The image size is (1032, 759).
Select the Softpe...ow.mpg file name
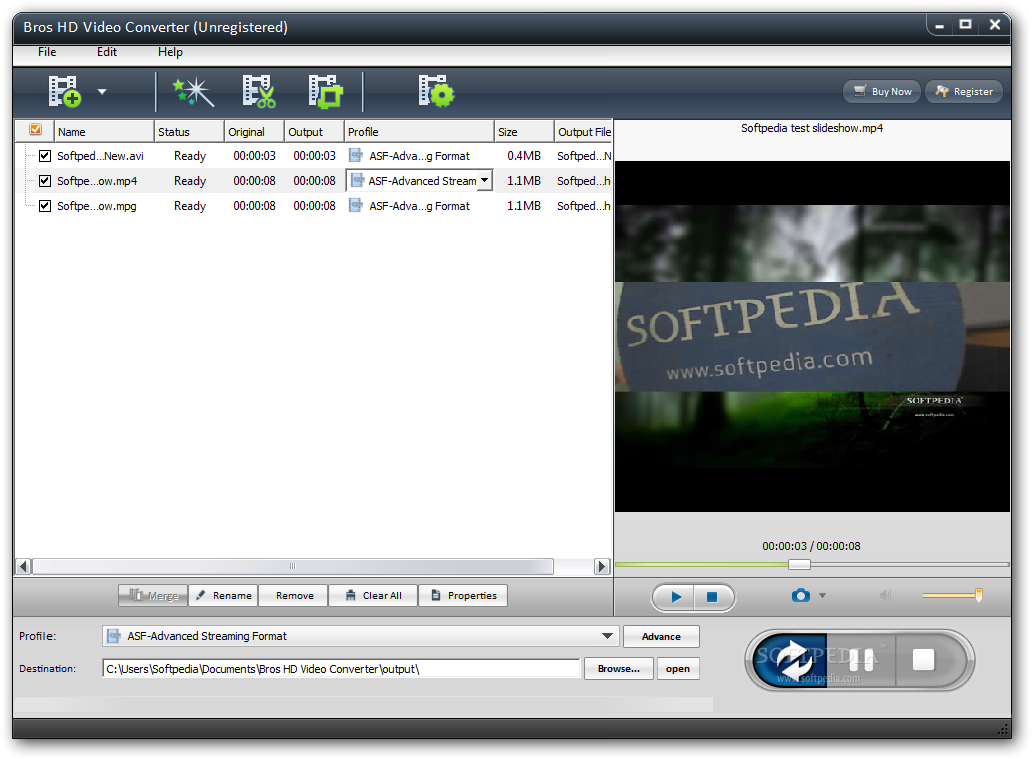coord(97,206)
